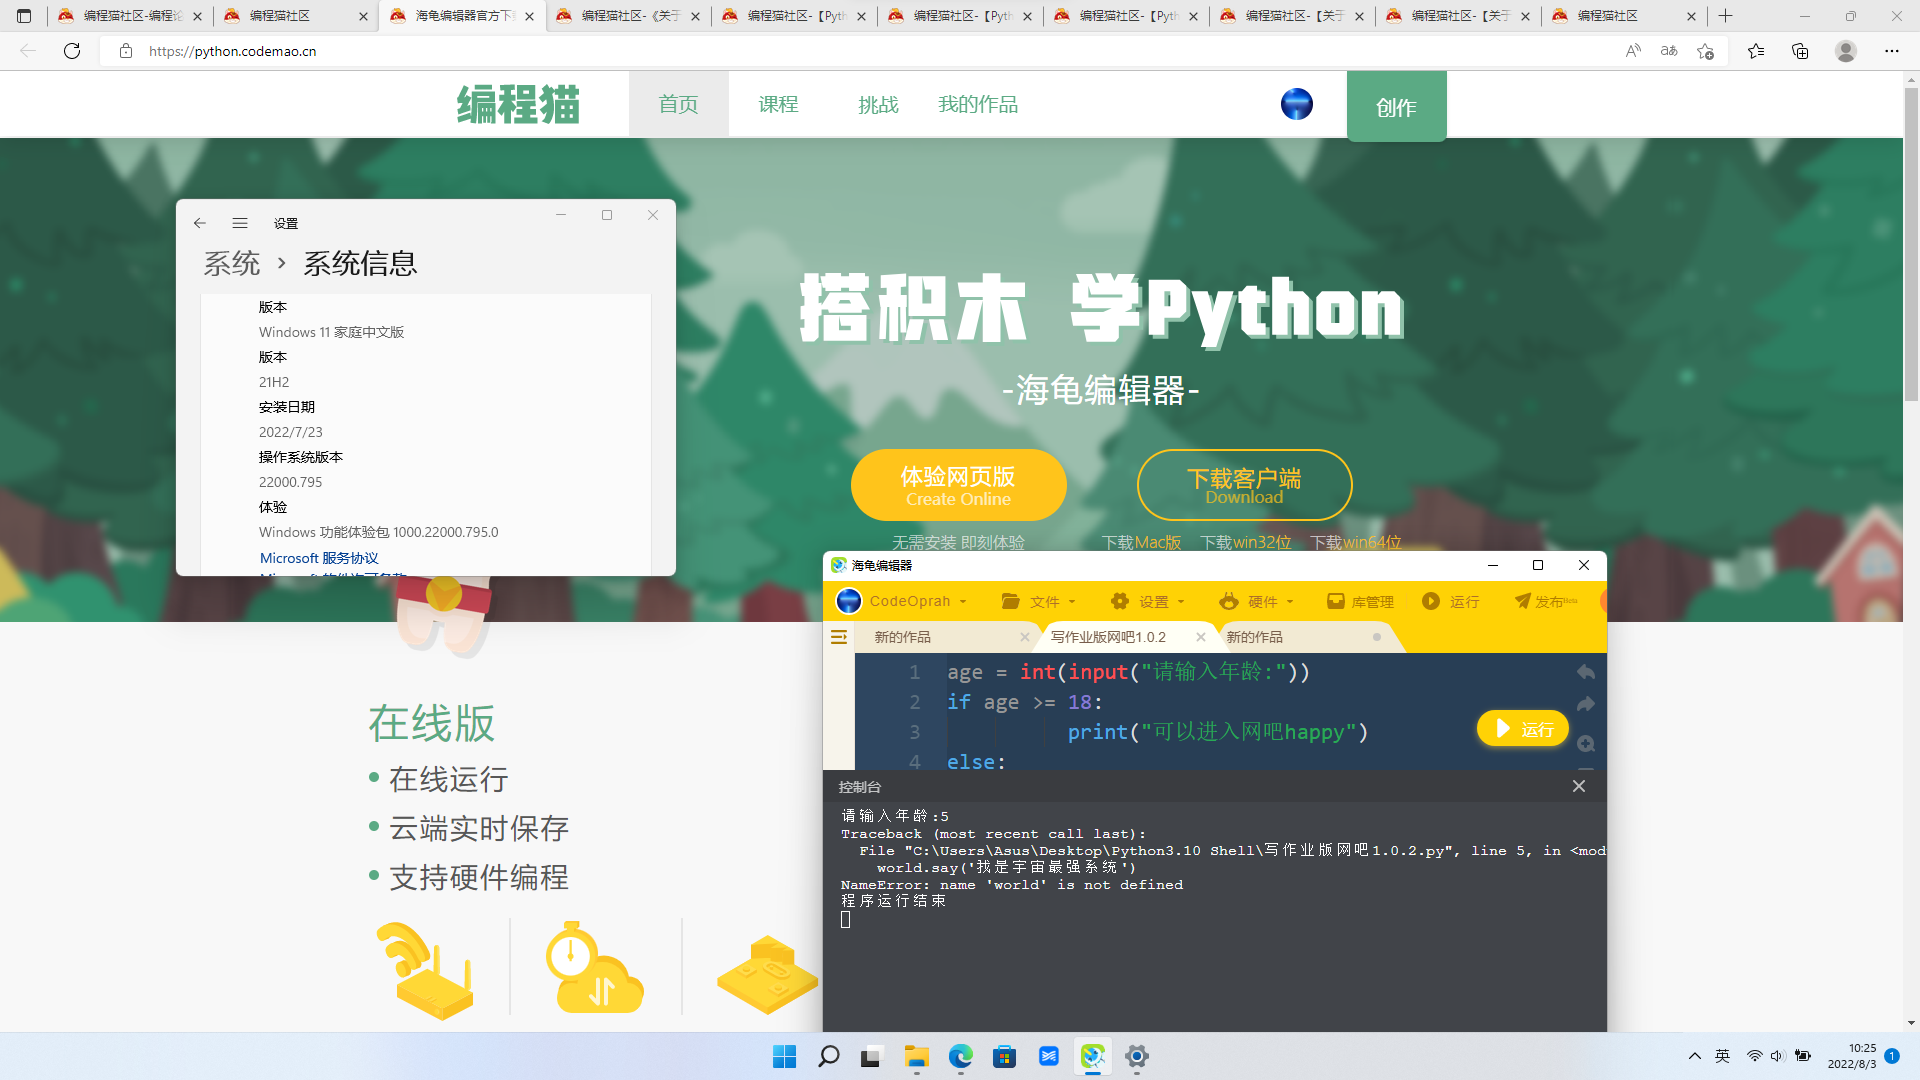Switch to the 写作业版网吧1.0.2 editor tab
The image size is (1920, 1080).
click(1109, 637)
